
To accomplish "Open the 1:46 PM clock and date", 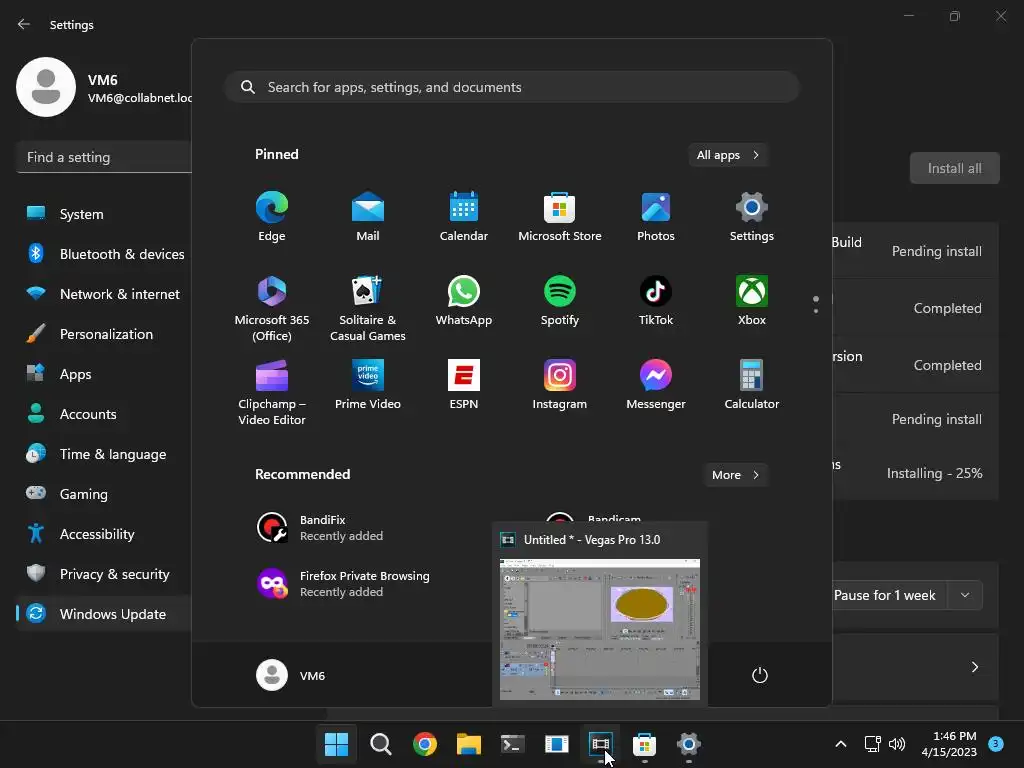I will point(950,744).
